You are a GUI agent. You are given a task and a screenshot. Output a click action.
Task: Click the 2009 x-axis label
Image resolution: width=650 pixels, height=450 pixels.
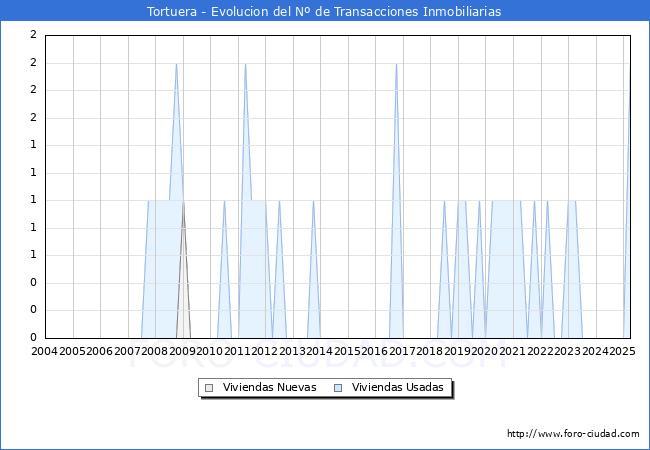182,351
